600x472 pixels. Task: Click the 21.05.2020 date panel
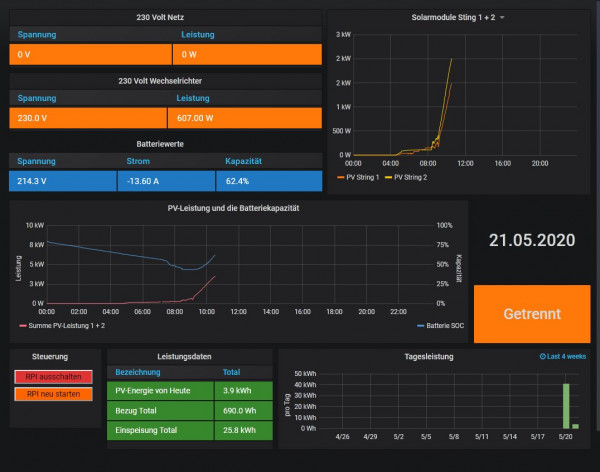[x=531, y=240]
